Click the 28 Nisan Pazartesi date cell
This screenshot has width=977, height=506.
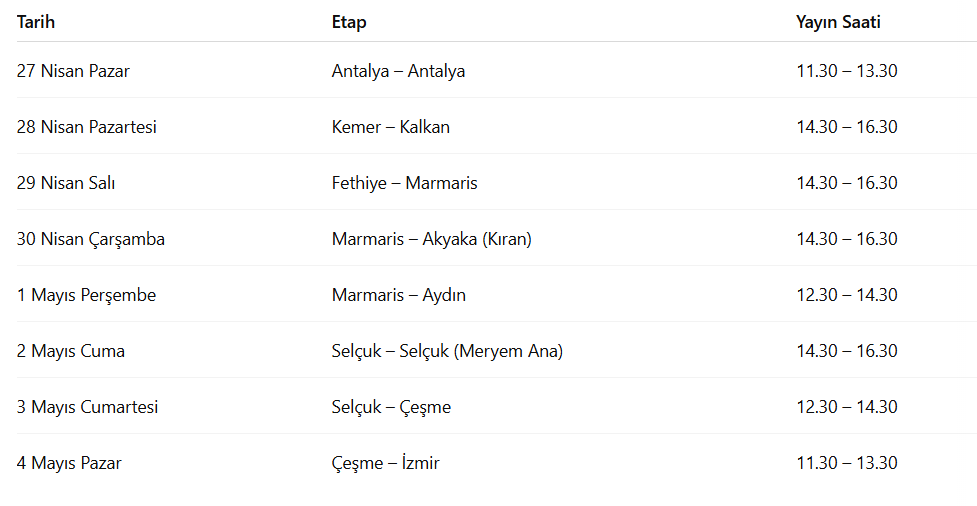pyautogui.click(x=86, y=127)
